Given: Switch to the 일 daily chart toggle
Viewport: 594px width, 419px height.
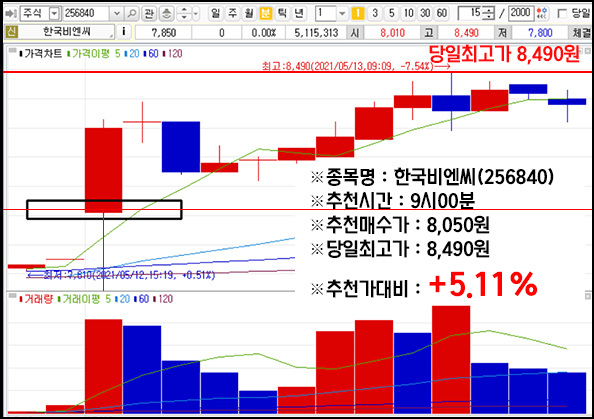Looking at the screenshot, I should [216, 14].
